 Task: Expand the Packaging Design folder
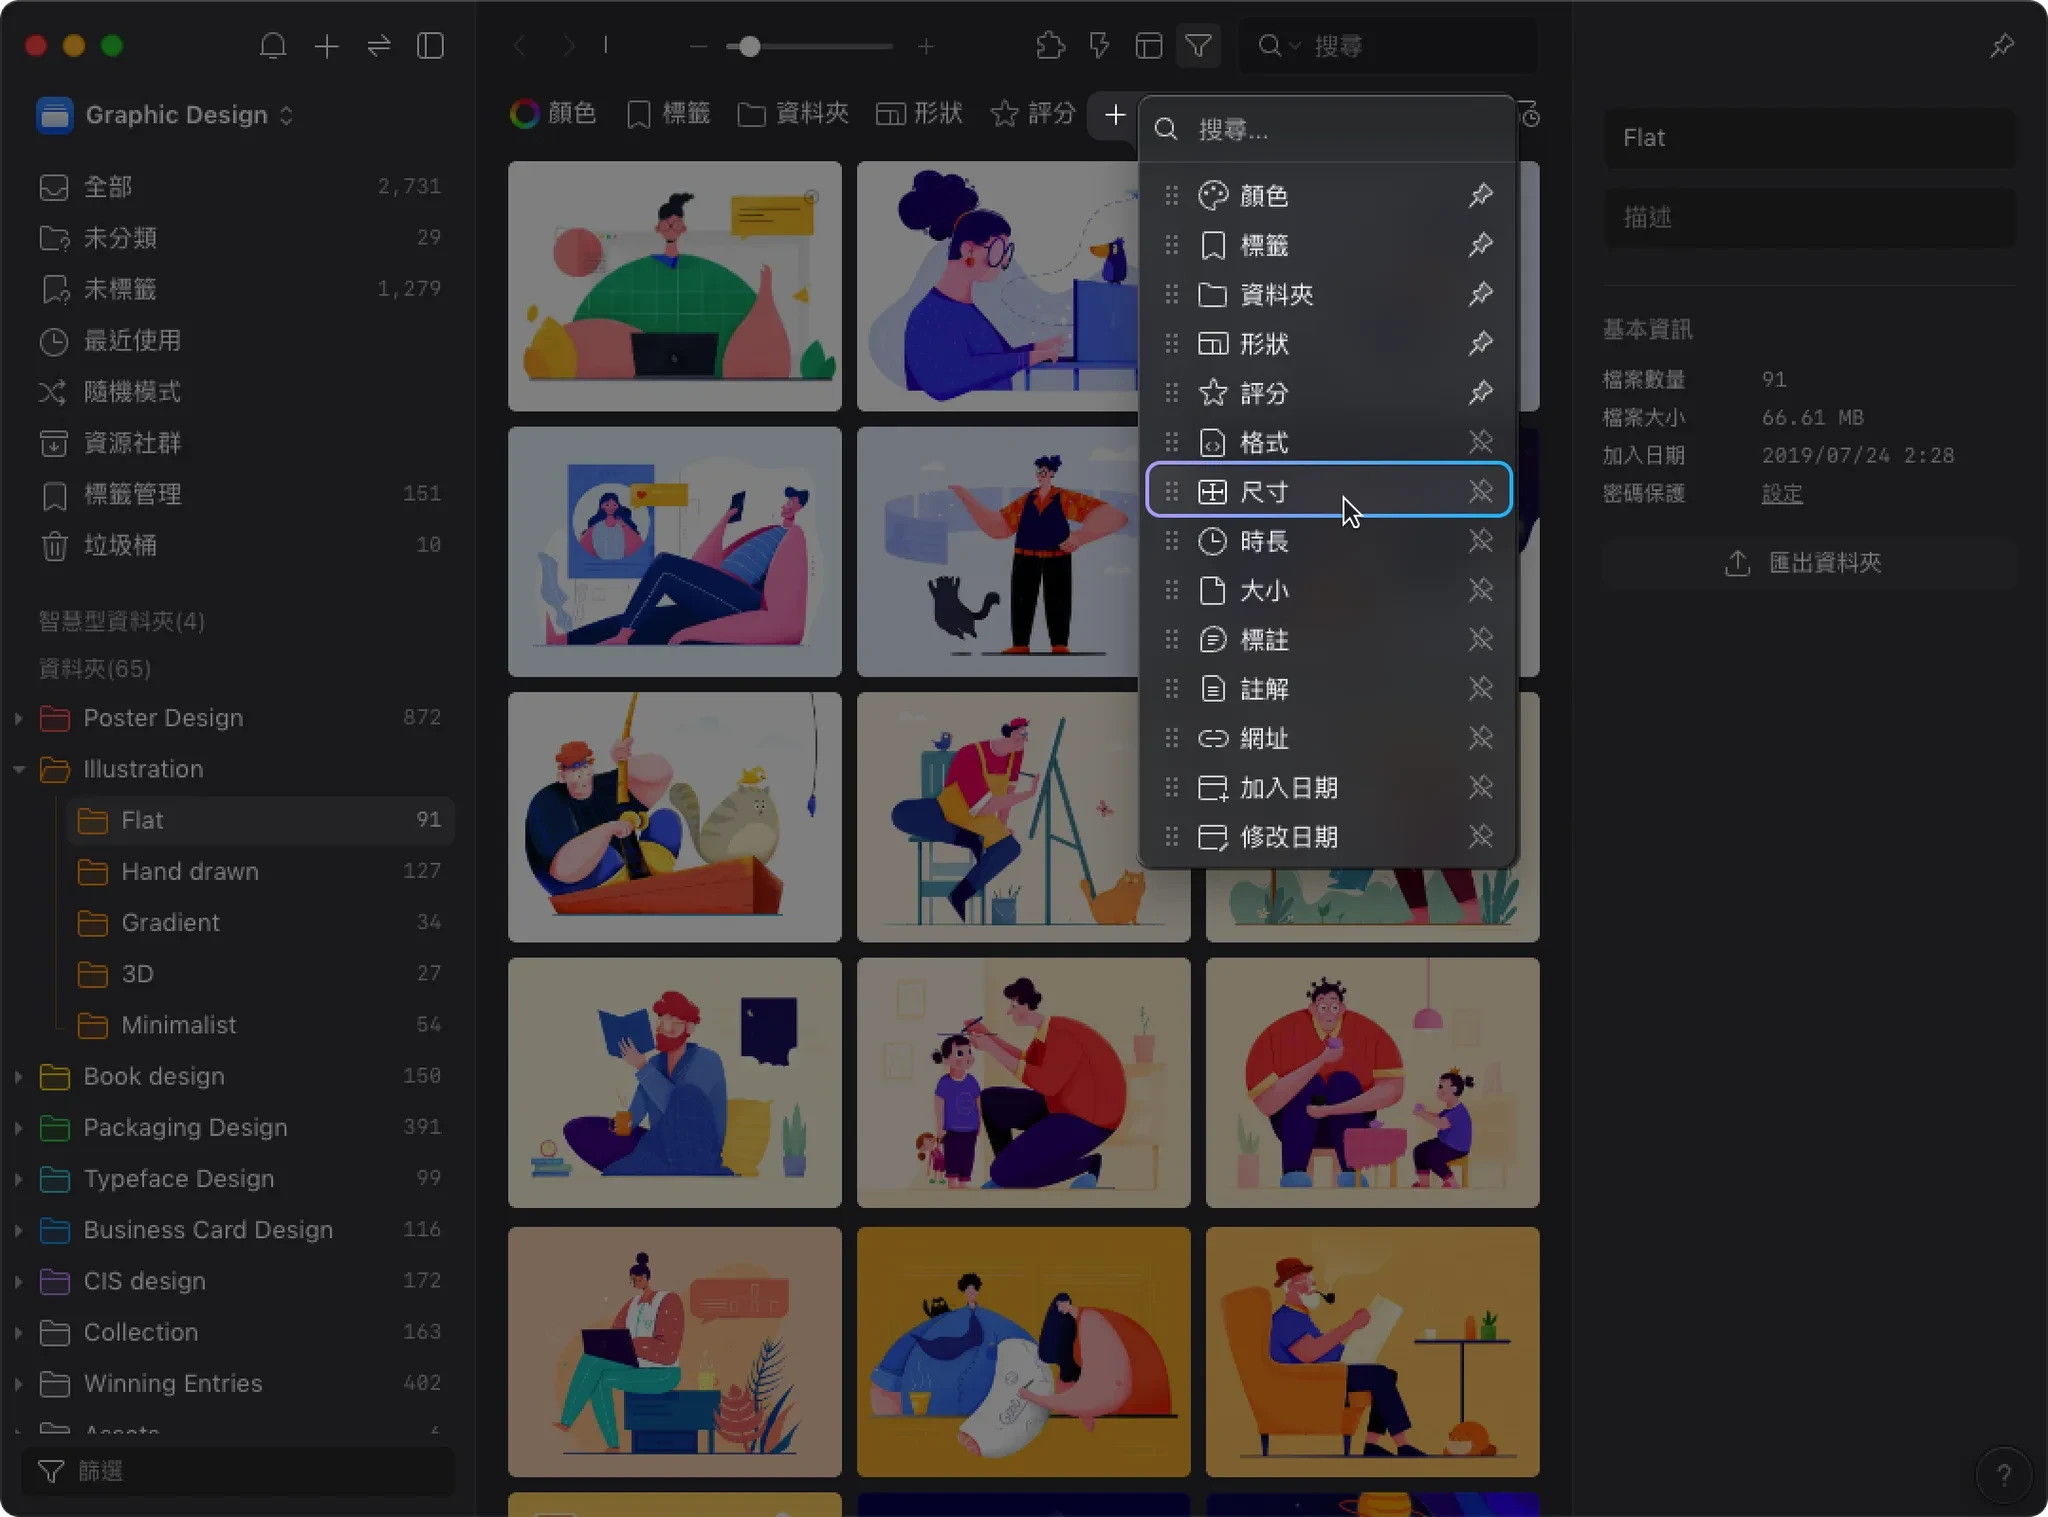pos(18,1127)
